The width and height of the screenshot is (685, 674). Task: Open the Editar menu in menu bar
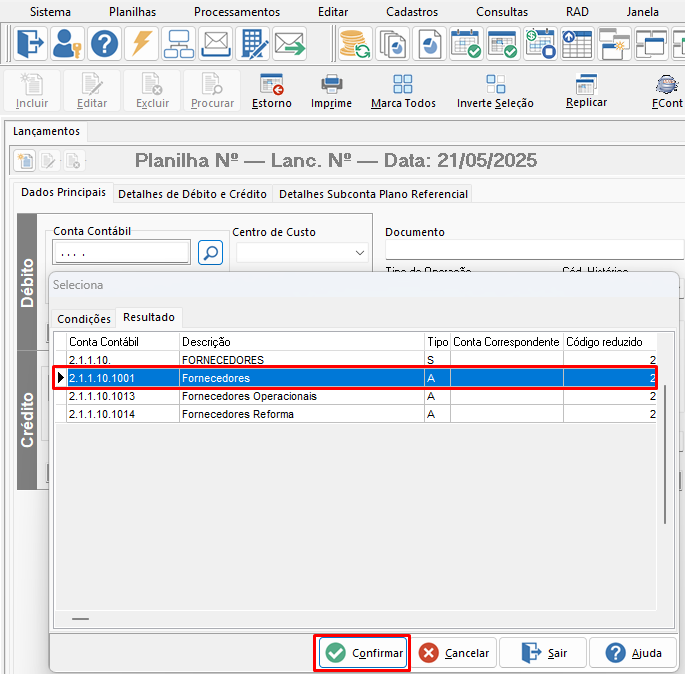point(333,12)
